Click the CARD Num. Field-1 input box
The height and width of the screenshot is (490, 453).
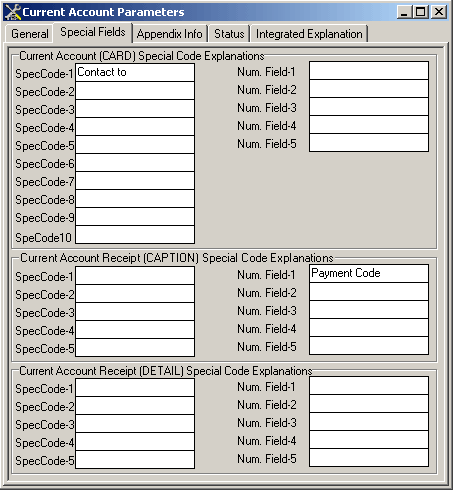[x=369, y=70]
